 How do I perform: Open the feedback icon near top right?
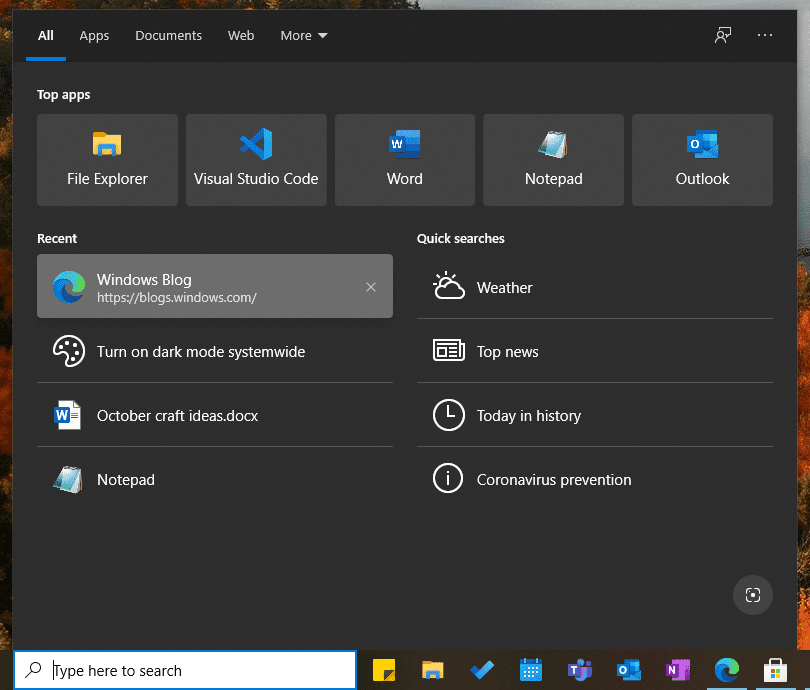[x=722, y=35]
